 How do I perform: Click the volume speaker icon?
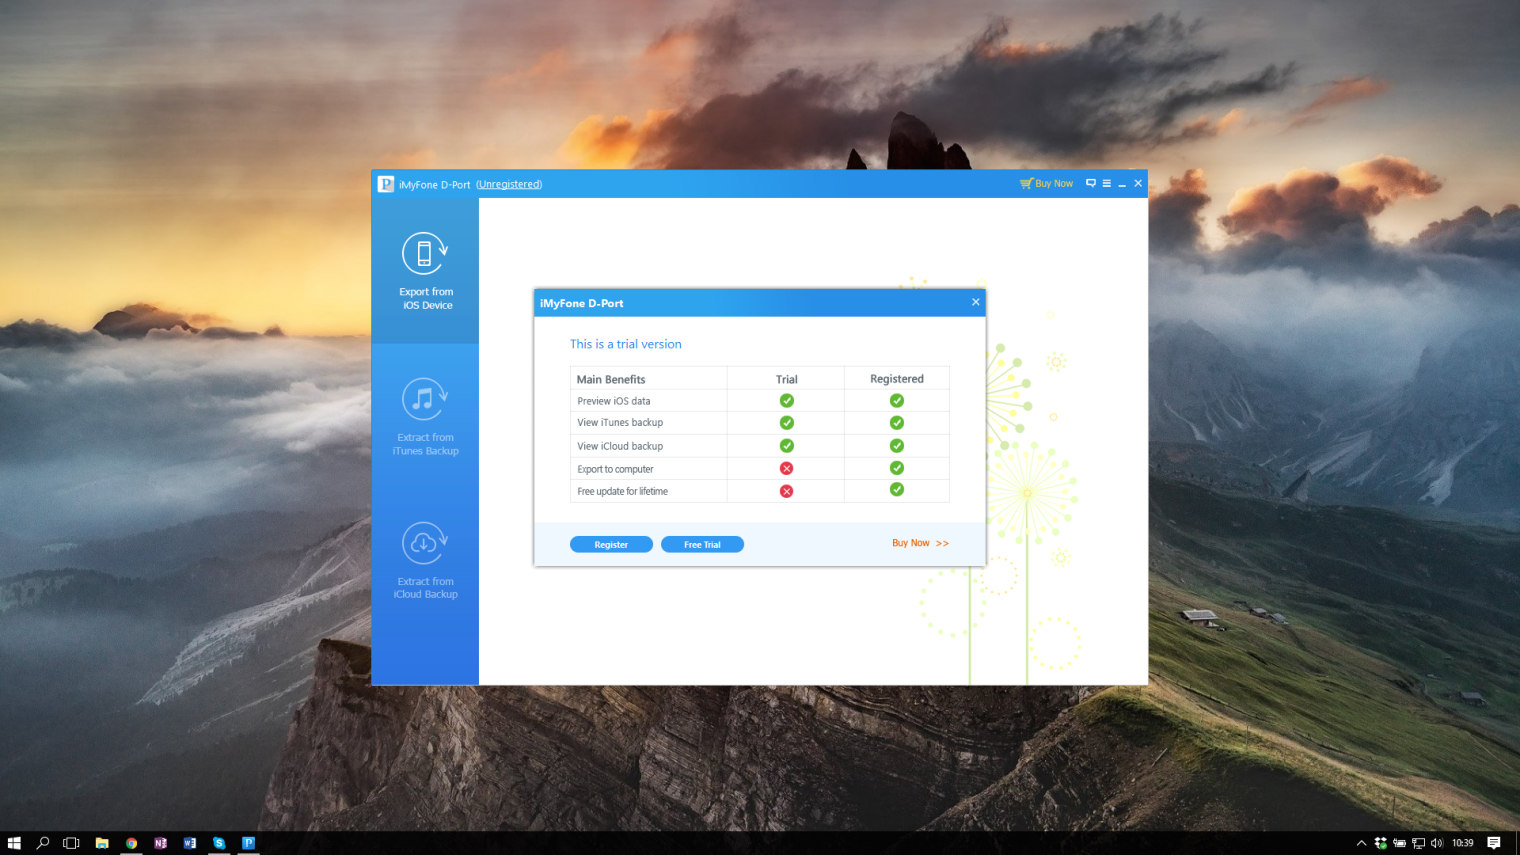(x=1437, y=843)
